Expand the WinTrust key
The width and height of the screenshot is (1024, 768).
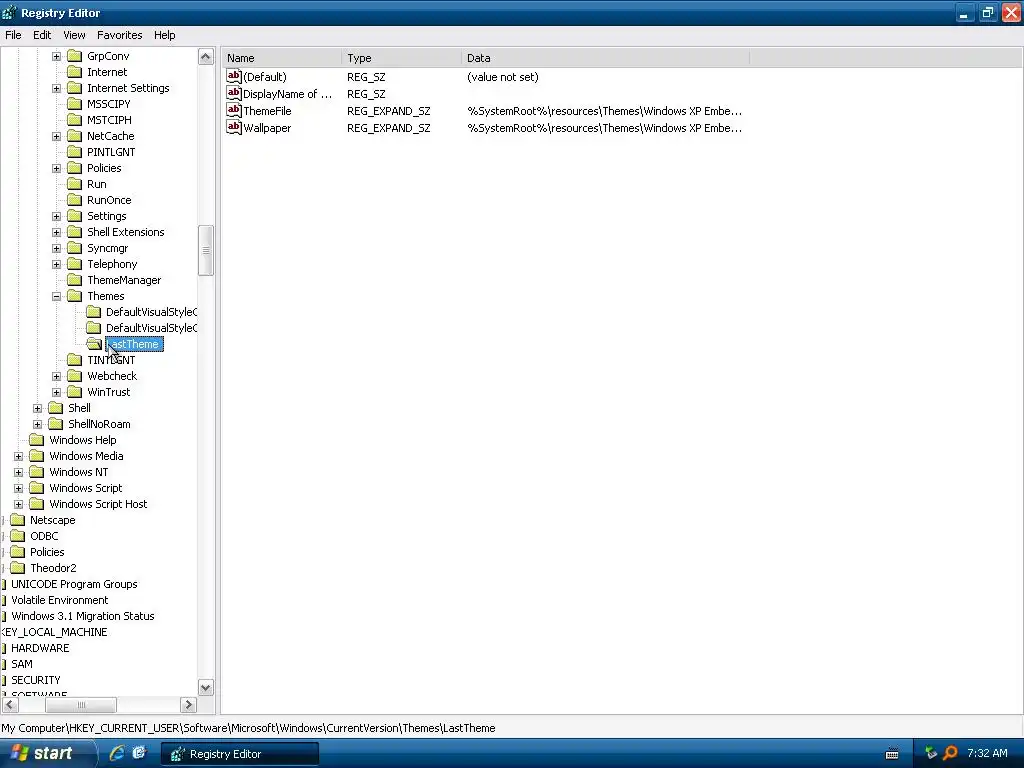tap(56, 392)
